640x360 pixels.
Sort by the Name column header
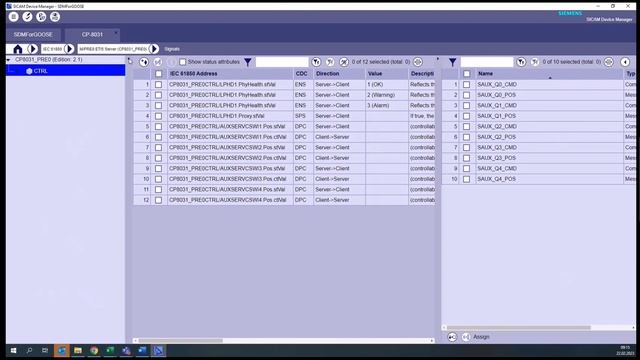point(549,74)
